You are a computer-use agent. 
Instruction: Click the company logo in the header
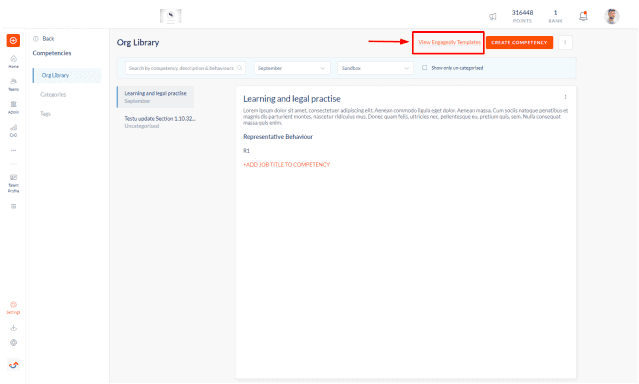[170, 16]
